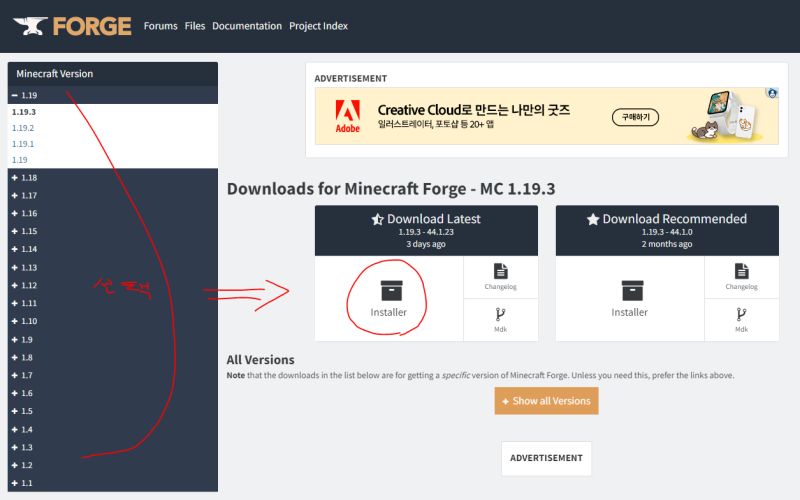Image resolution: width=800 pixels, height=500 pixels.
Task: Select the plain 1.19 version link
Action: pos(20,160)
